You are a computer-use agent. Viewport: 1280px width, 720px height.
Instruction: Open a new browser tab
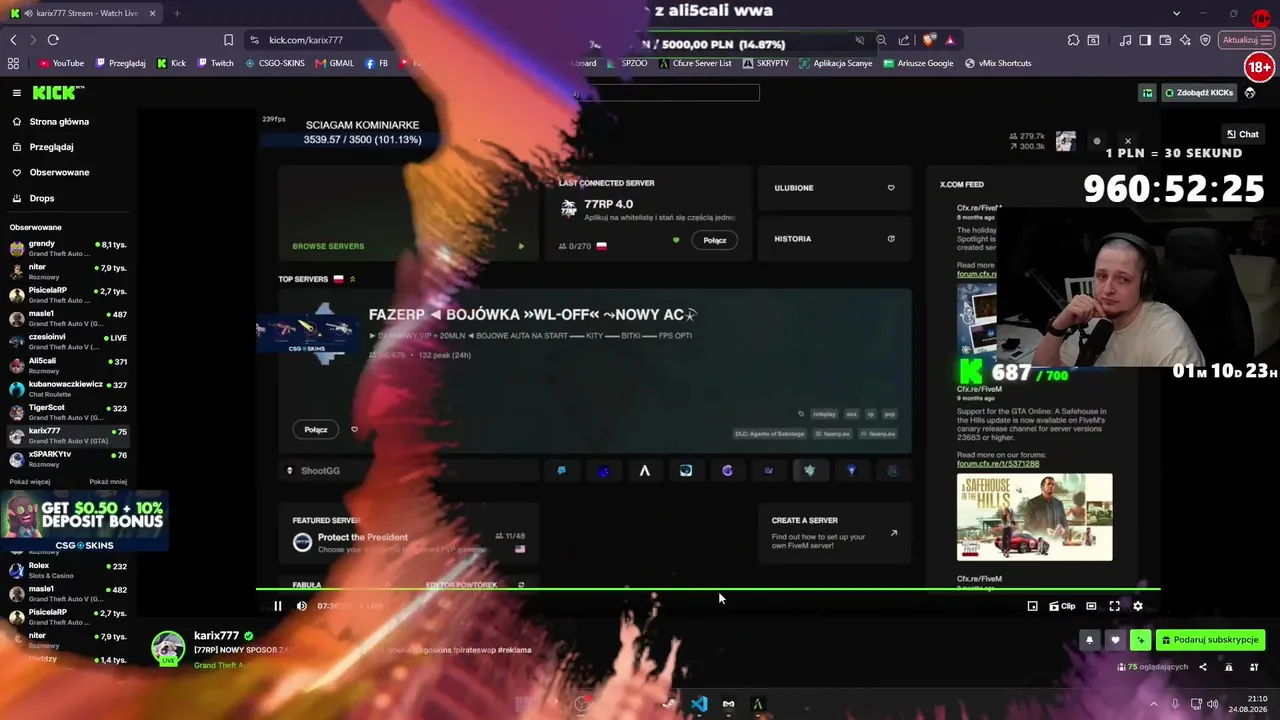177,13
